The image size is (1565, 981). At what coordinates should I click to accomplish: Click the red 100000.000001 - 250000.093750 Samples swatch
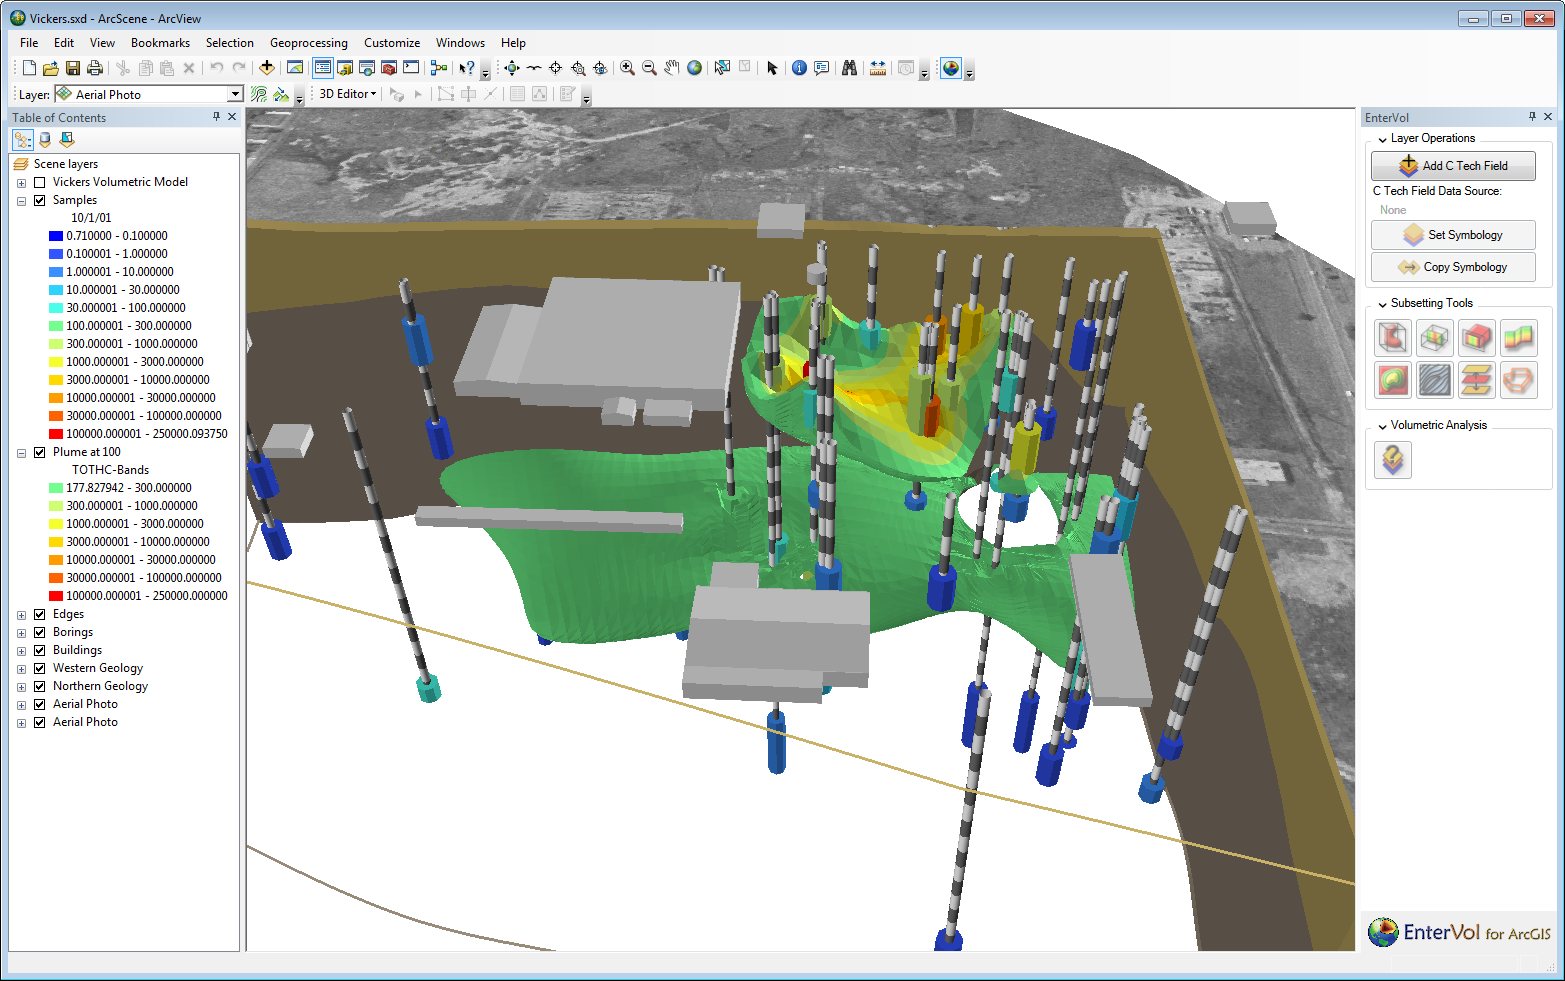pyautogui.click(x=56, y=434)
